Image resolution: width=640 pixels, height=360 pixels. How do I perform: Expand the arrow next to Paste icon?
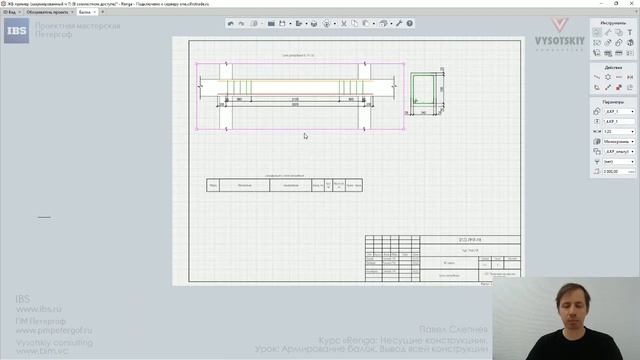click(x=373, y=24)
